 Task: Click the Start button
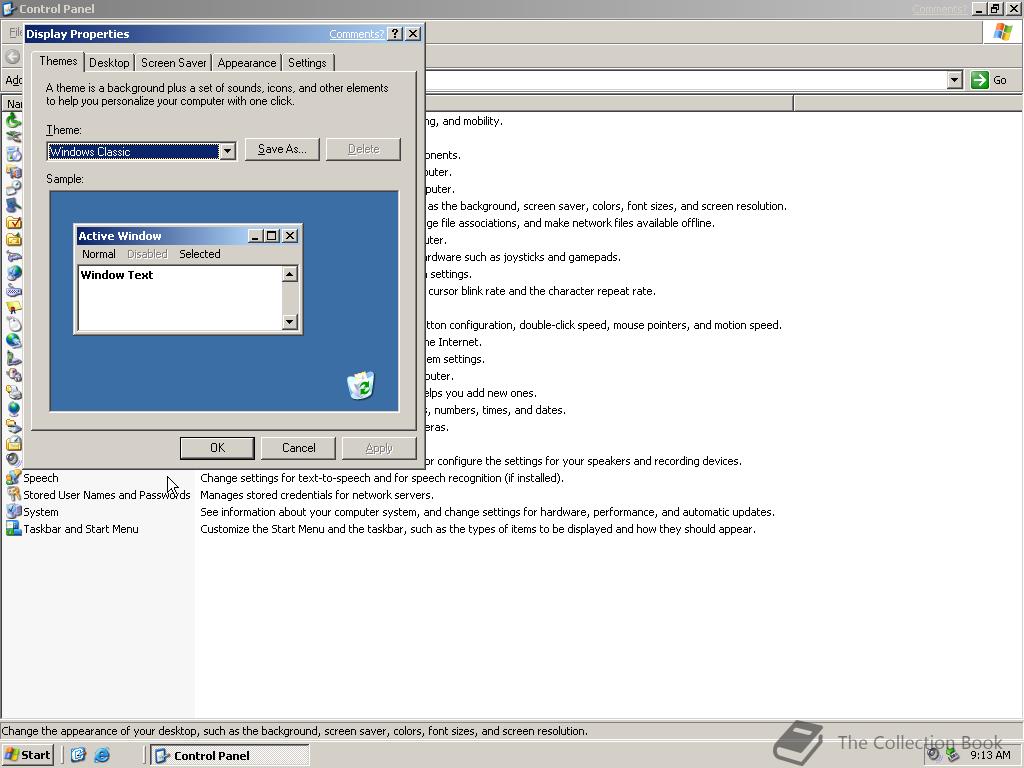pyautogui.click(x=28, y=755)
